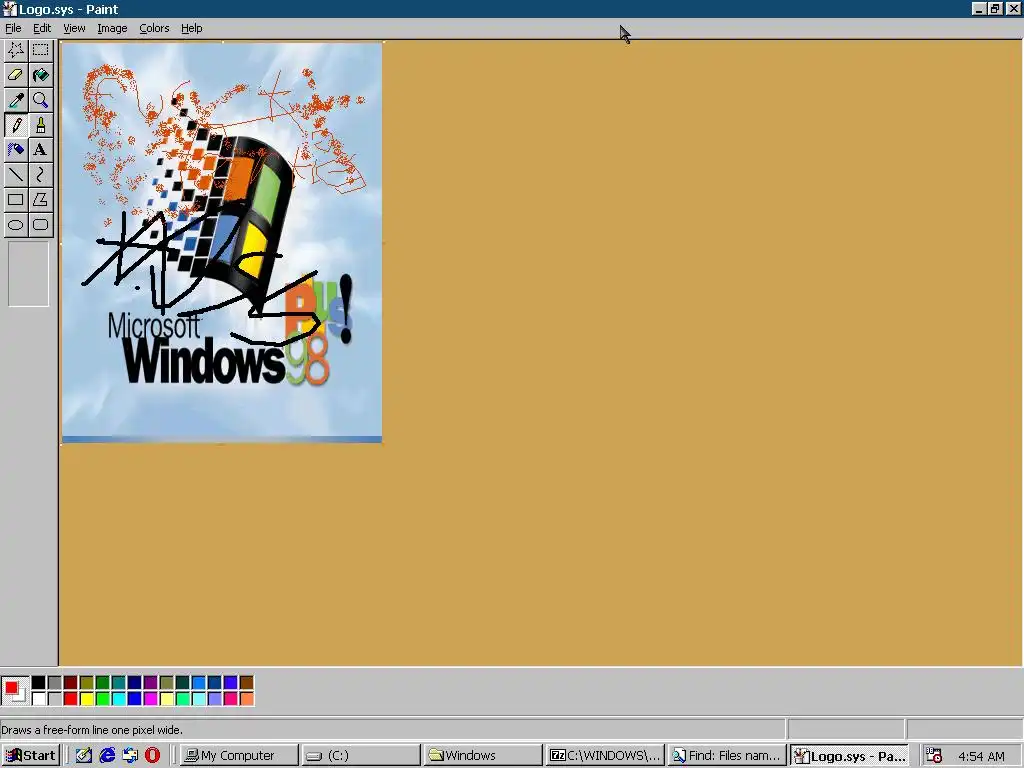The height and width of the screenshot is (768, 1024).
Task: Choose the magenta swatch
Action: 151,699
